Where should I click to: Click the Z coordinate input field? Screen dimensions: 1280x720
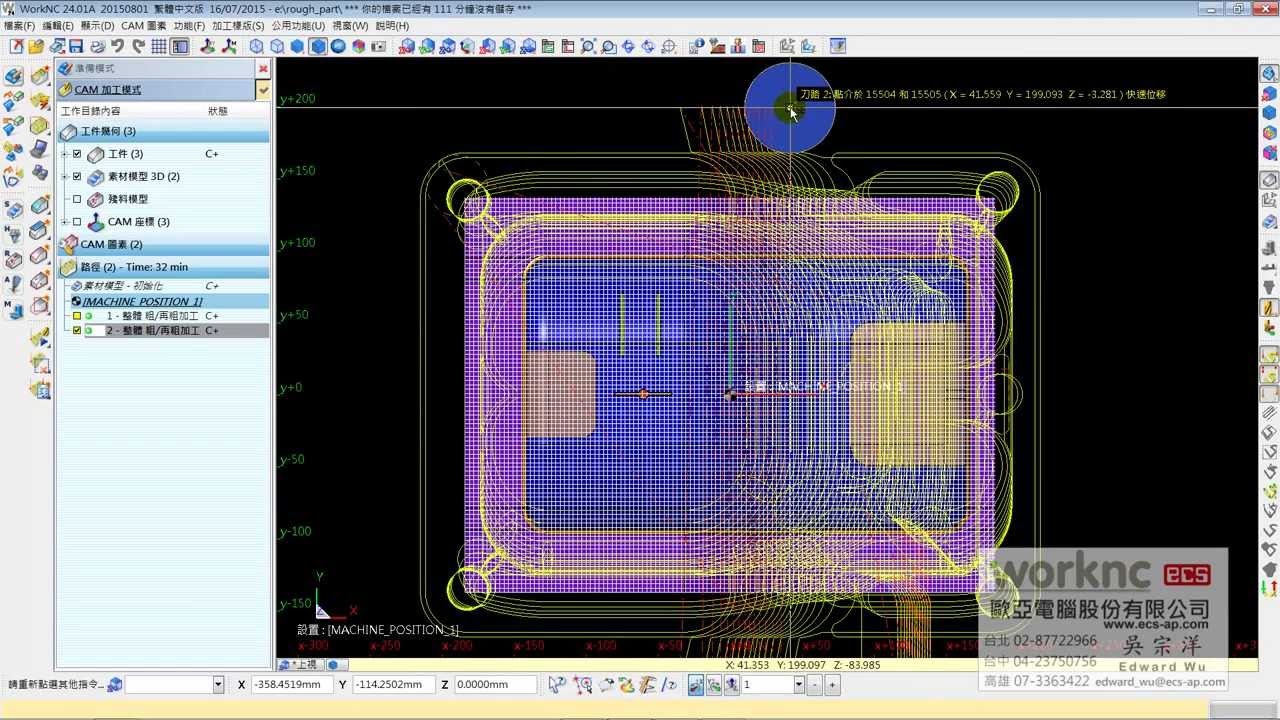click(496, 684)
